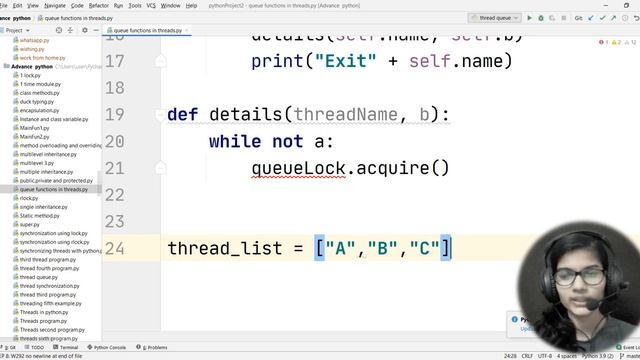This screenshot has height=360, width=640.
Task: Open the Problems tool window
Action: click(x=152, y=347)
